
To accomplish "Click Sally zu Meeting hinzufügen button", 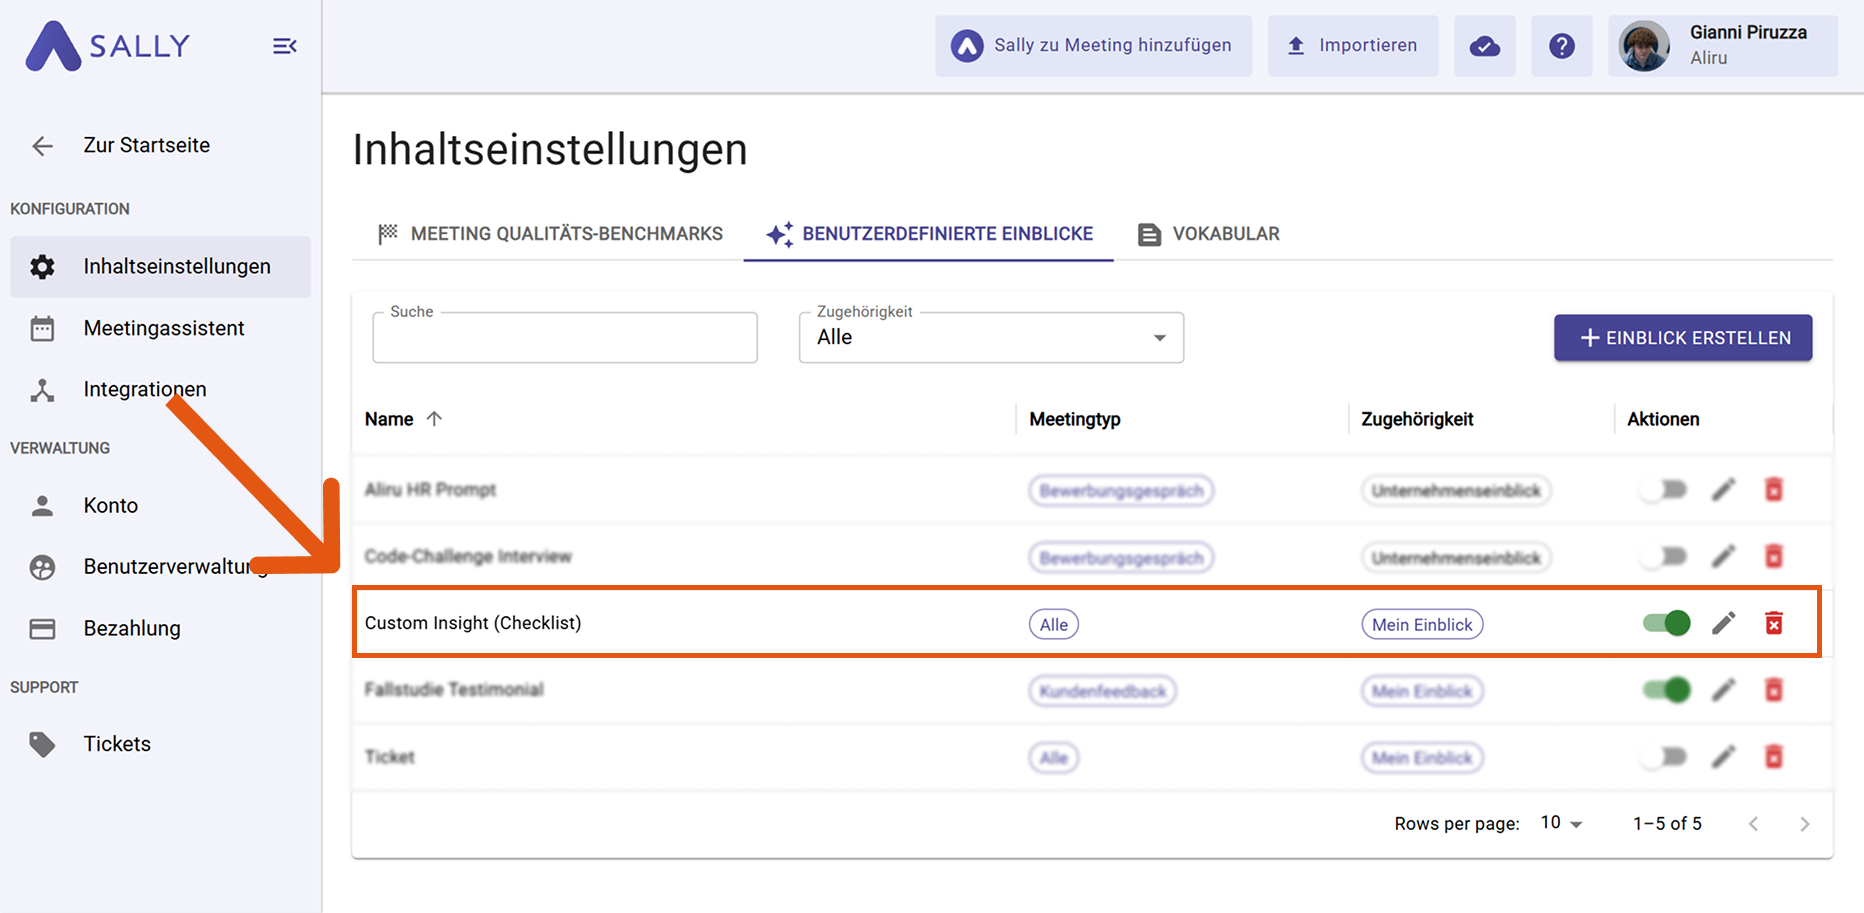I will click(1093, 46).
